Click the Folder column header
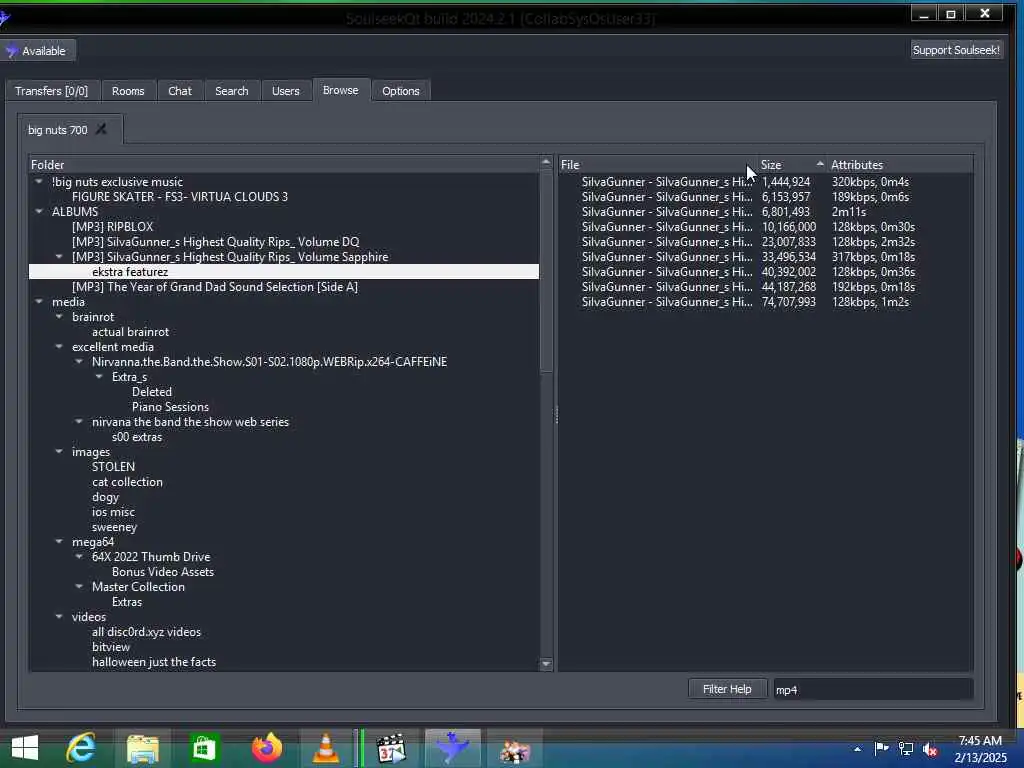The width and height of the screenshot is (1024, 768). point(285,165)
